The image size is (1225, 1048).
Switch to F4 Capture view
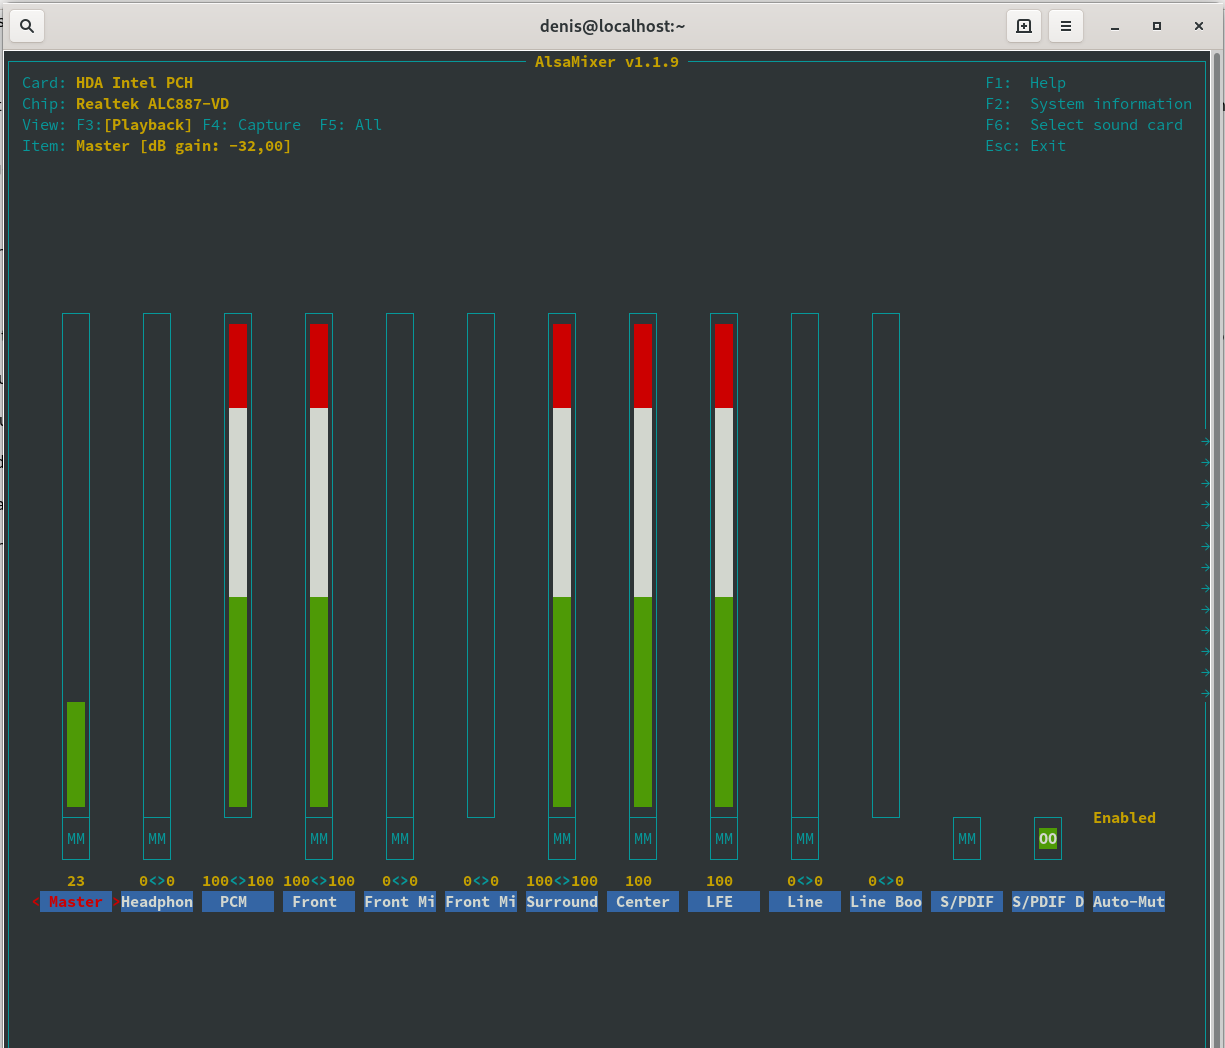pos(252,125)
